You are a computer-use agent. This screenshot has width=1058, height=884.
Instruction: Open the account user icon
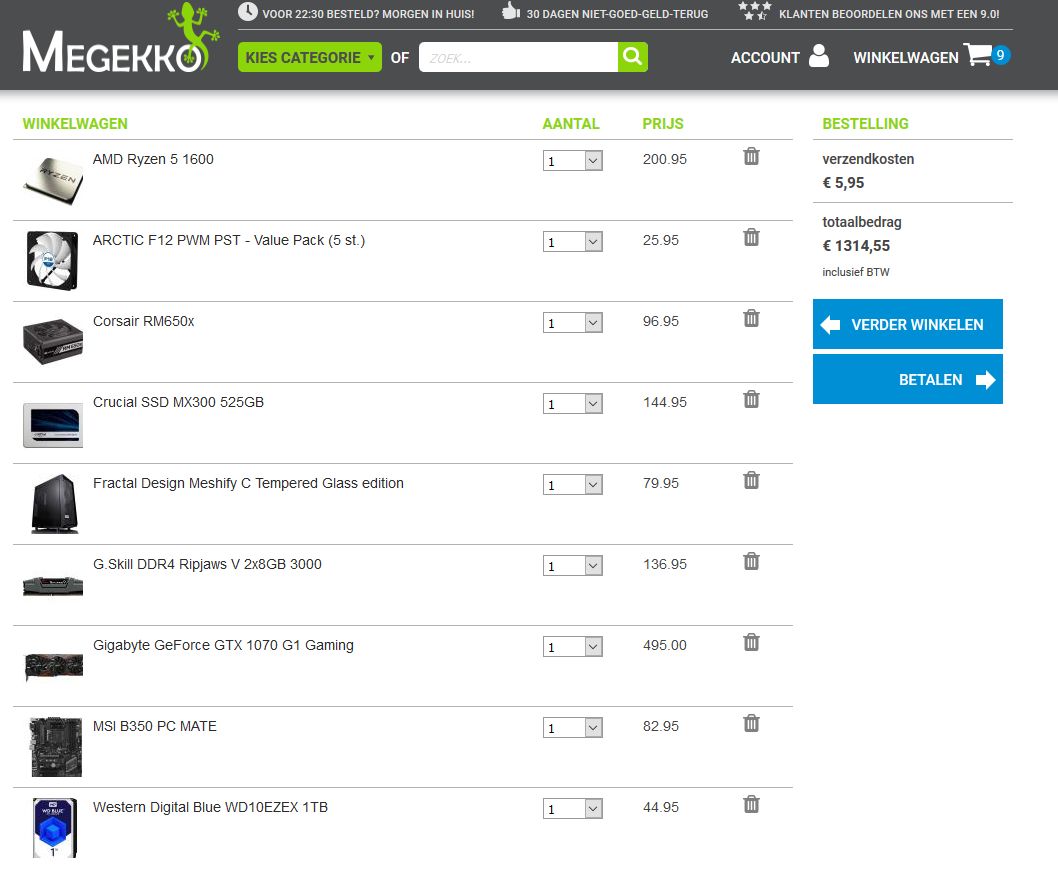pos(818,56)
